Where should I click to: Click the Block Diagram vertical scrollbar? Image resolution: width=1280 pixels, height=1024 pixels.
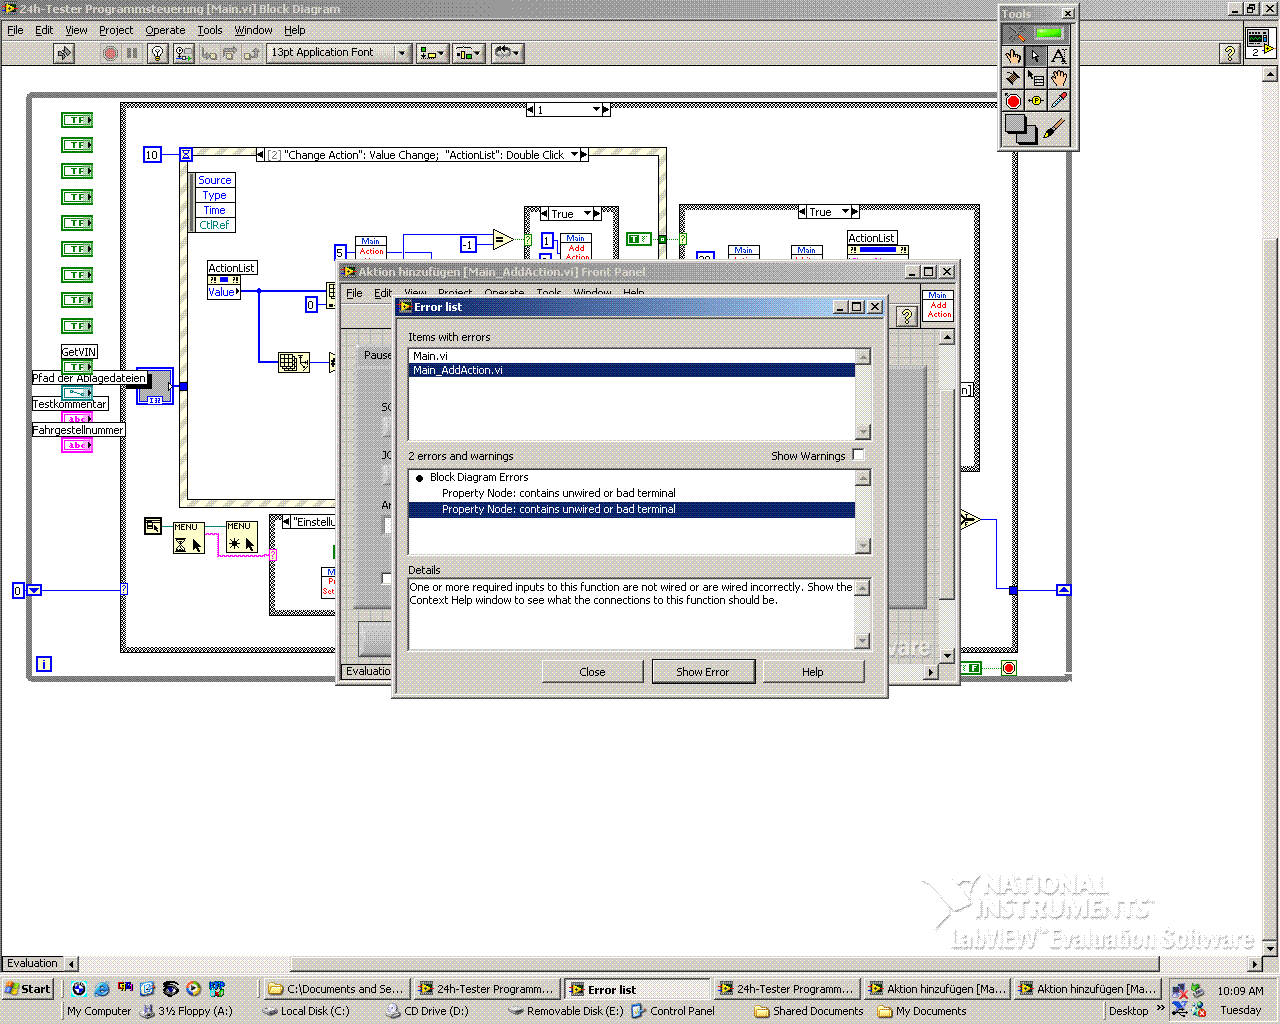1271,510
